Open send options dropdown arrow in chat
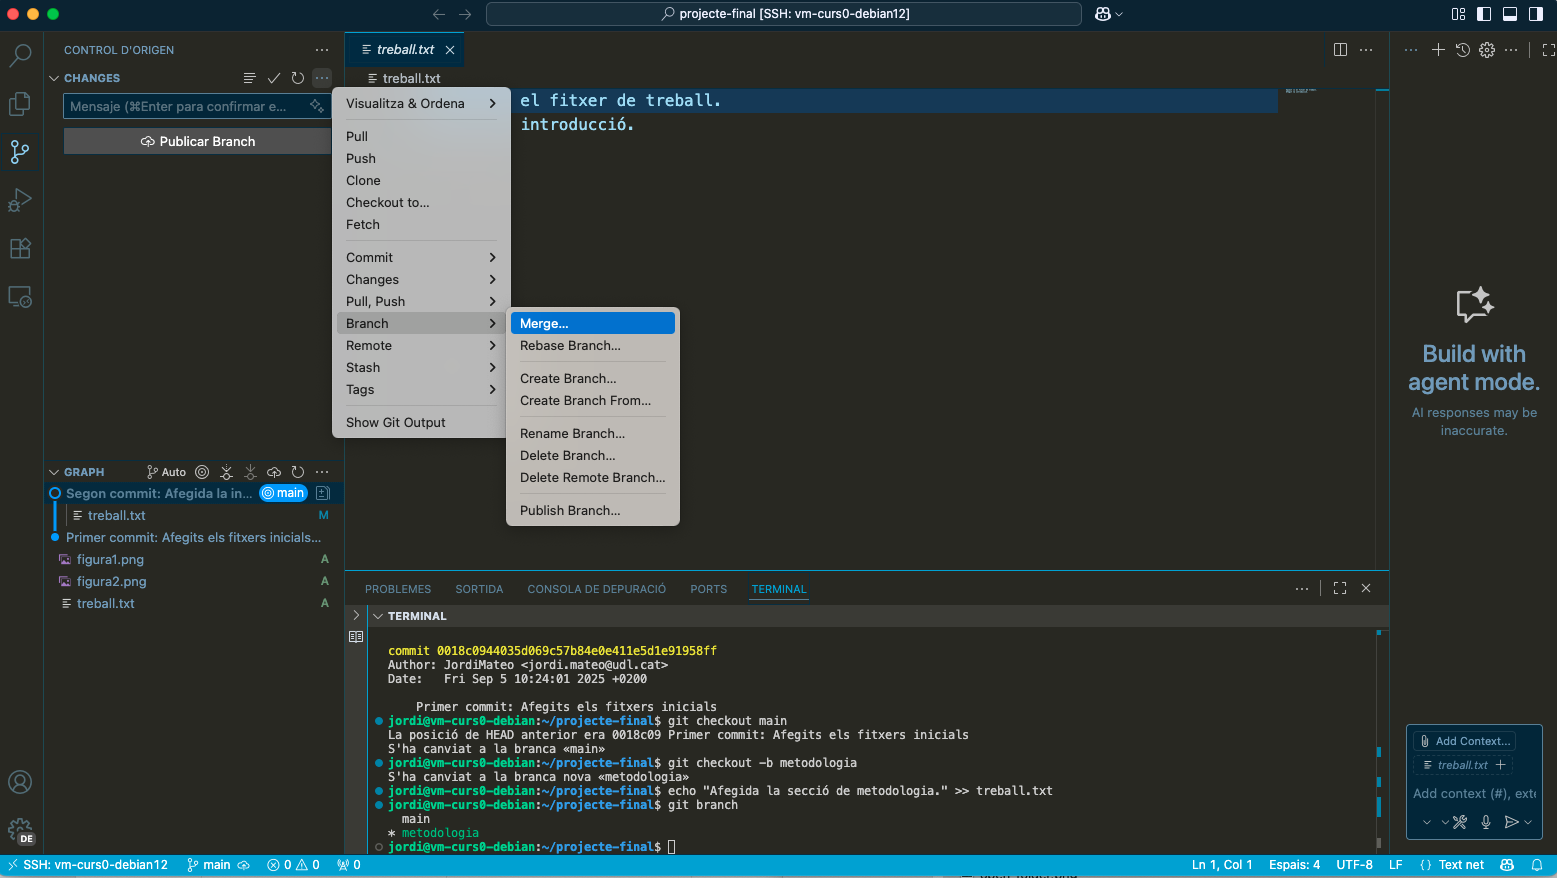Screen dimensions: 1557x878 [1528, 822]
